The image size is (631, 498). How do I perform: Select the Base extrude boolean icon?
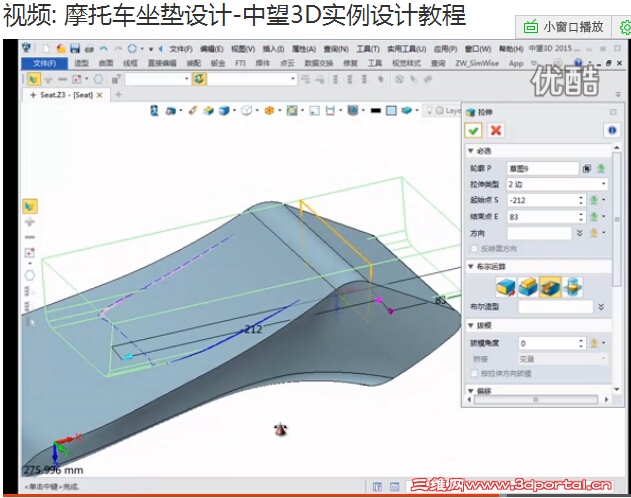point(505,287)
